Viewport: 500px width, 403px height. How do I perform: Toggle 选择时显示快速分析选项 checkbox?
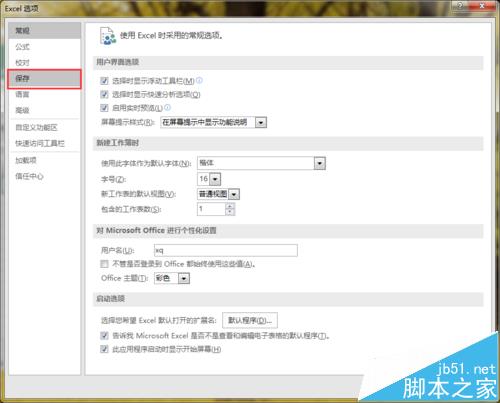104,94
